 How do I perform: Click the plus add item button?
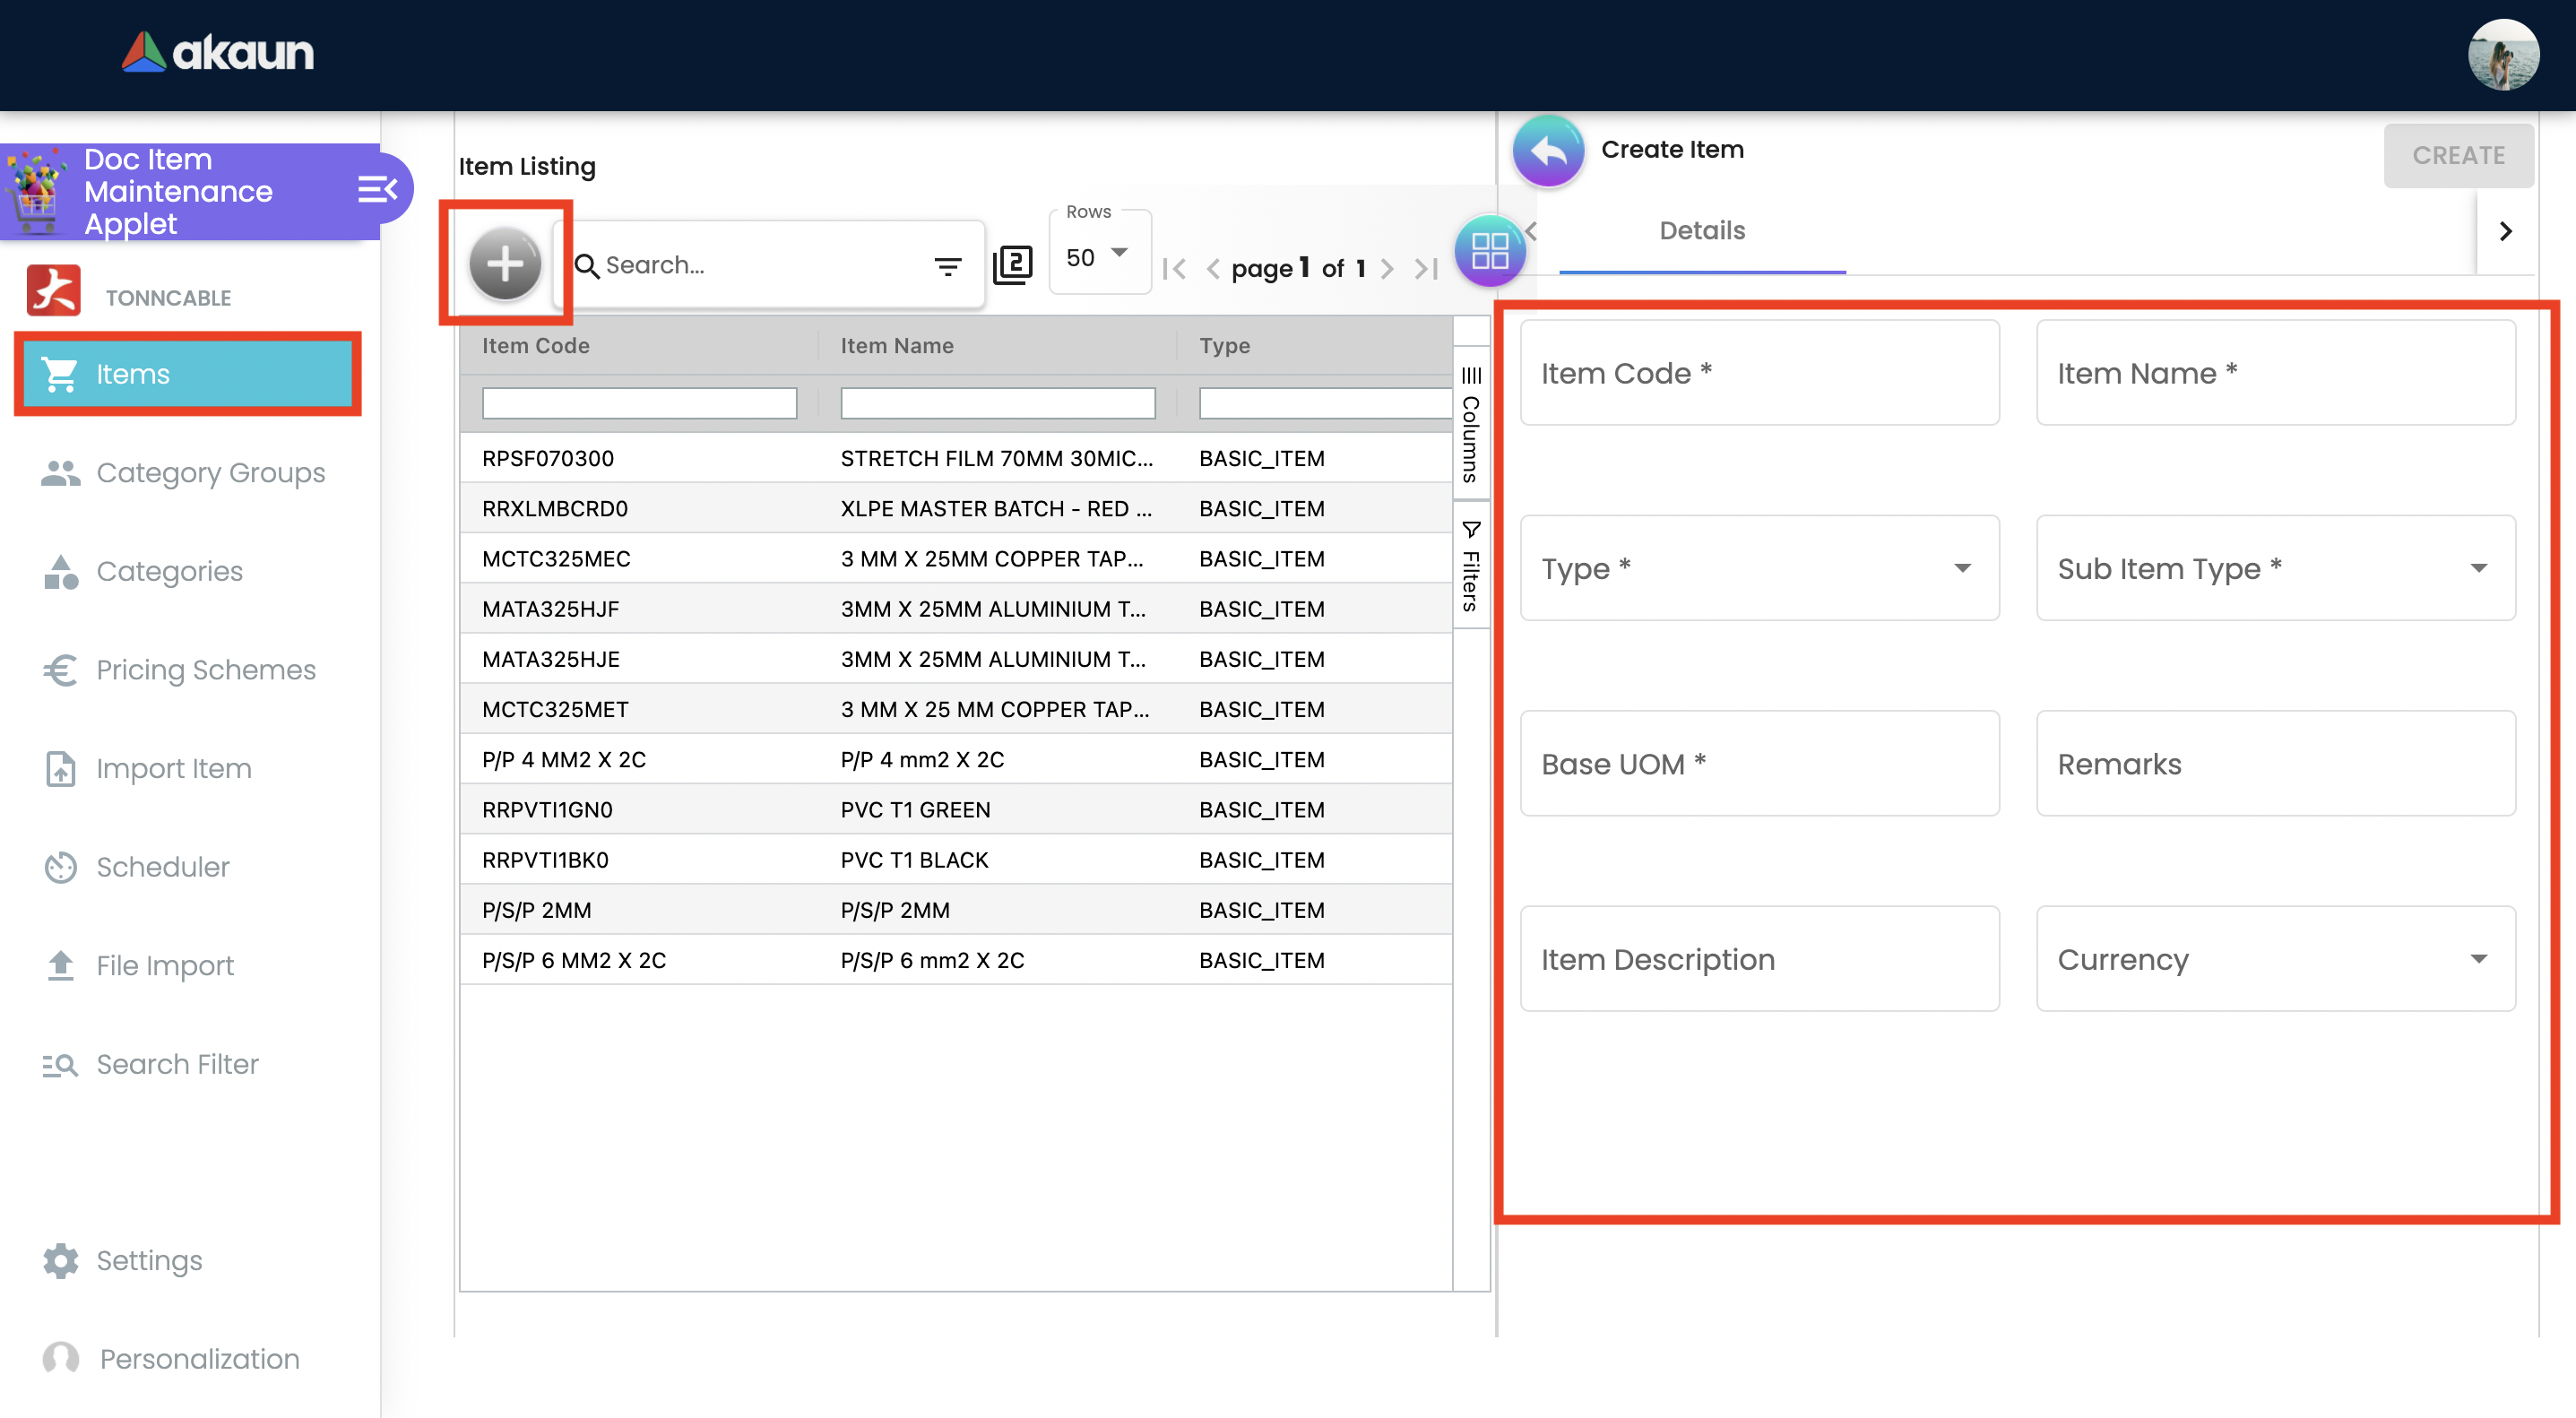click(x=505, y=264)
